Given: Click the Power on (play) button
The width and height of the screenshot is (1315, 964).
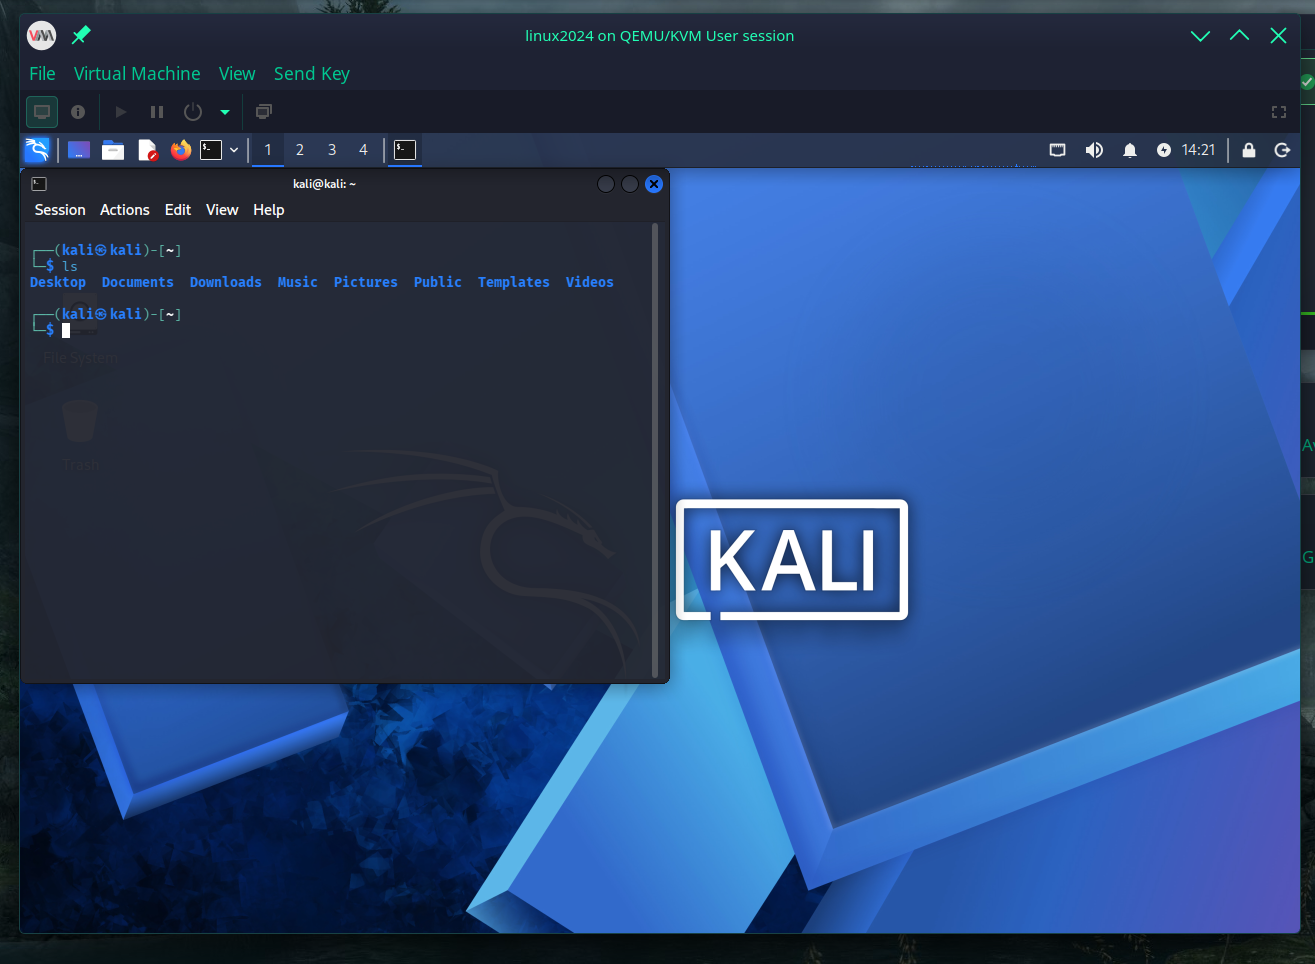Looking at the screenshot, I should pyautogui.click(x=121, y=112).
